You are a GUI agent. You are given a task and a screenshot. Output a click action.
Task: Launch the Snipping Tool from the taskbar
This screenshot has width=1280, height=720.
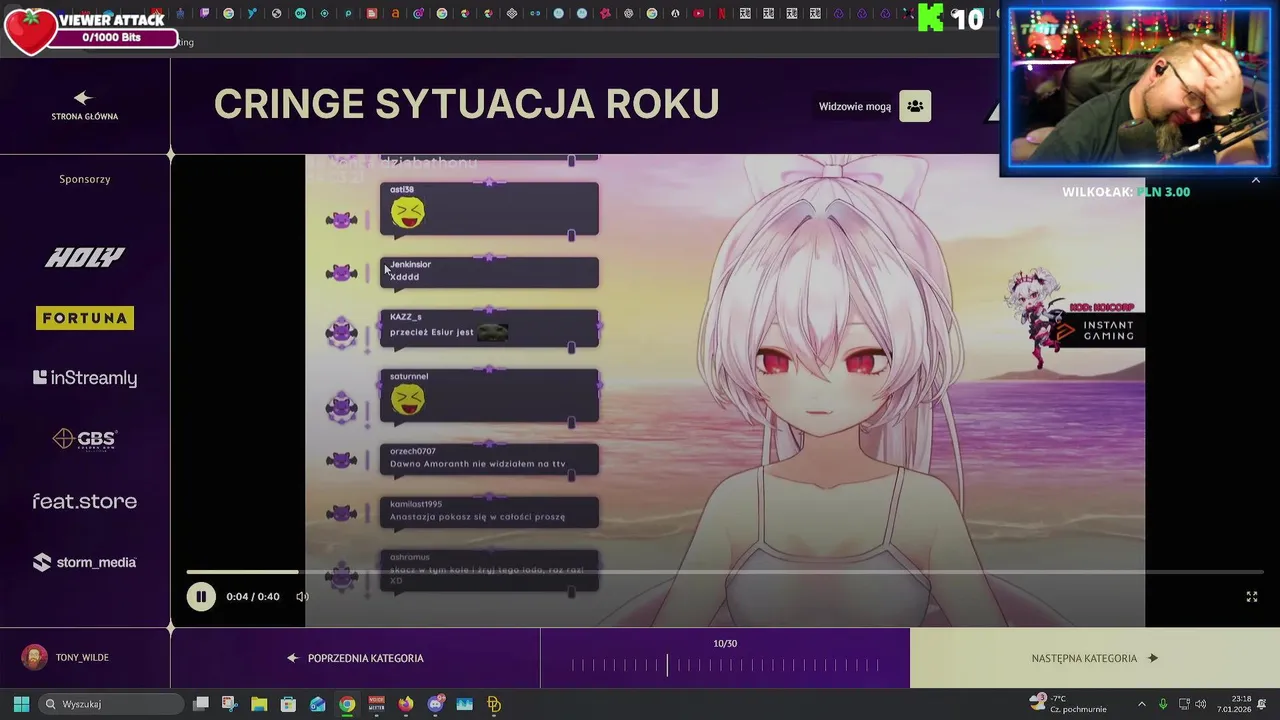tap(230, 704)
